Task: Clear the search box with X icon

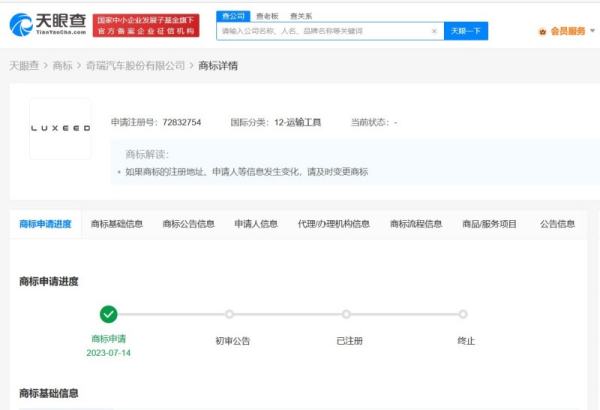Action: click(434, 31)
